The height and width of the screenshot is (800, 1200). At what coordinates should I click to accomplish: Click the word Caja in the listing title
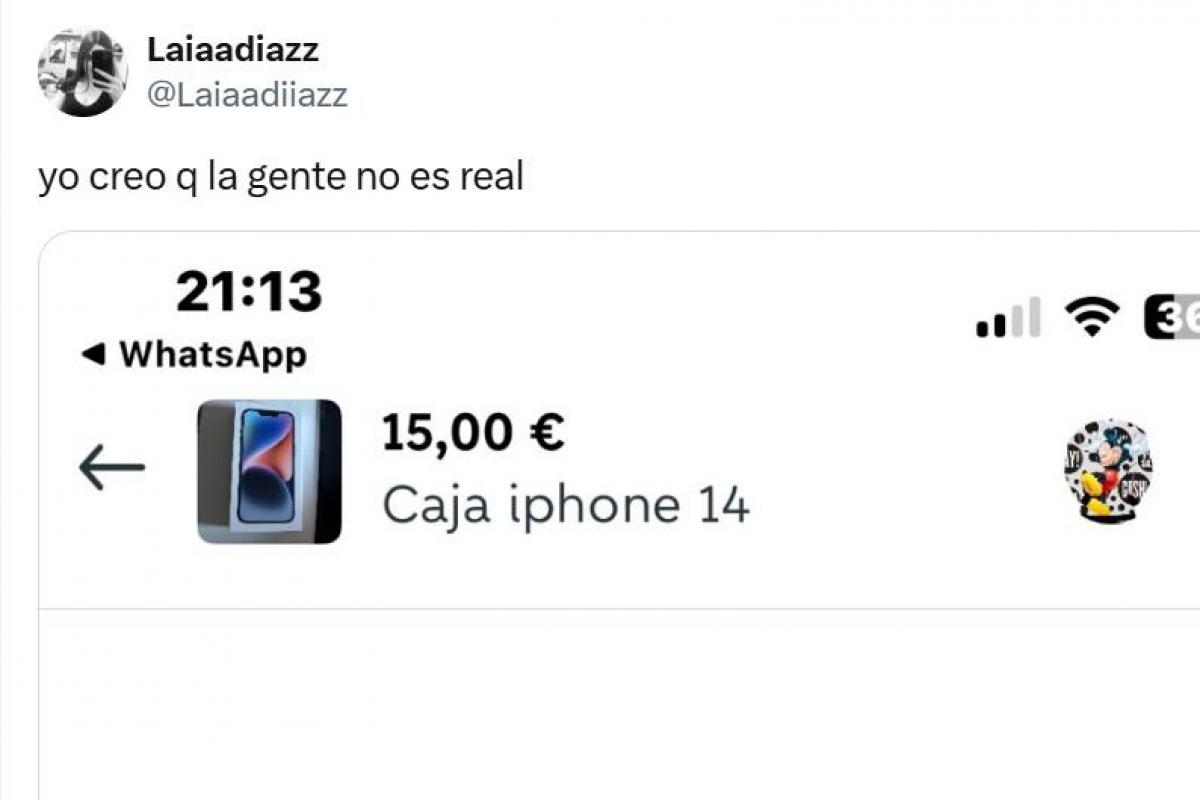point(437,507)
